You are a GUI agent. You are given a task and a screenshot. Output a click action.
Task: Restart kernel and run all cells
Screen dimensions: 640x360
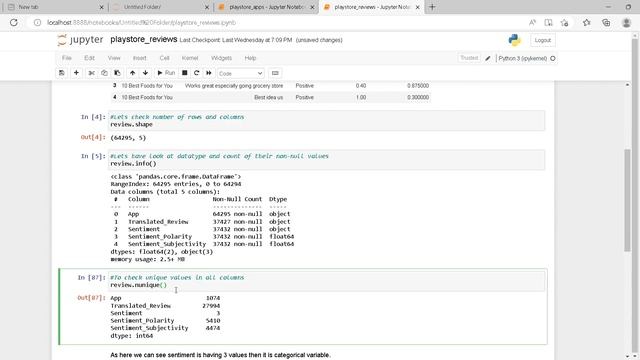click(x=209, y=73)
